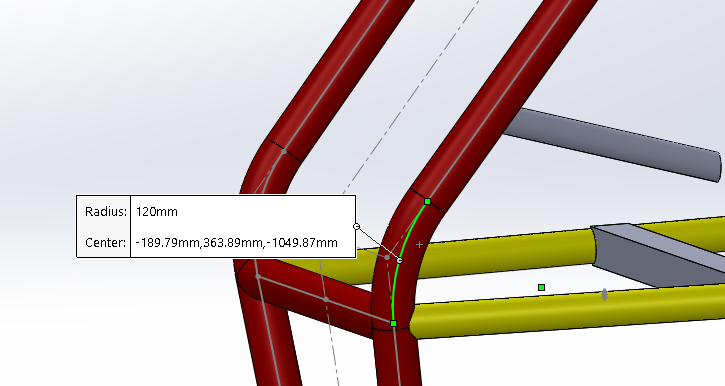Click the gray sketch point on lower yellow tube
This screenshot has height=386, width=725.
604,294
